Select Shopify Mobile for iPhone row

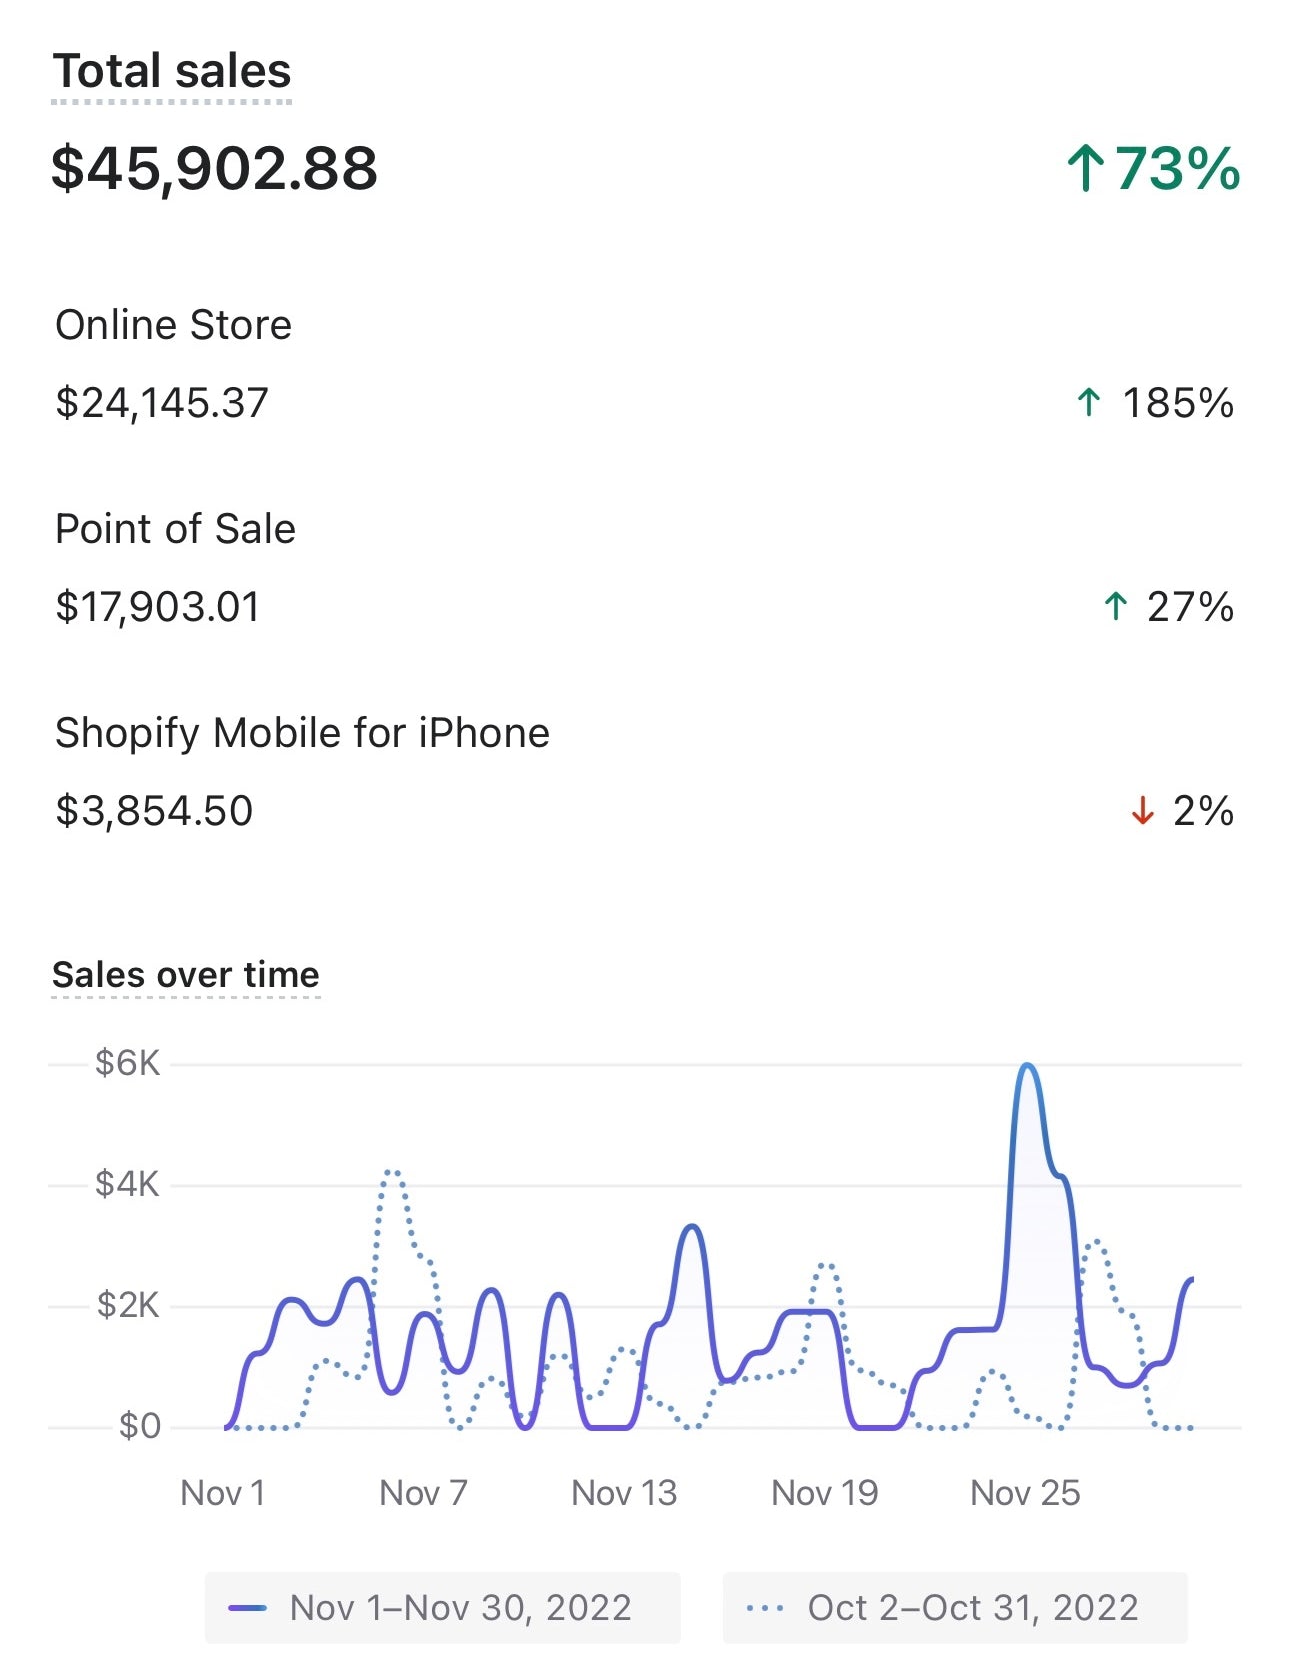coord(645,772)
